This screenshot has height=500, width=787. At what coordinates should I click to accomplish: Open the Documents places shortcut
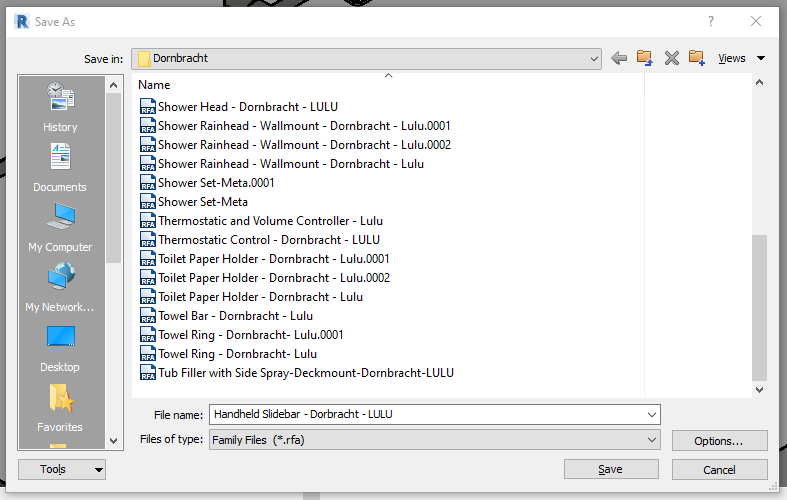click(x=60, y=168)
